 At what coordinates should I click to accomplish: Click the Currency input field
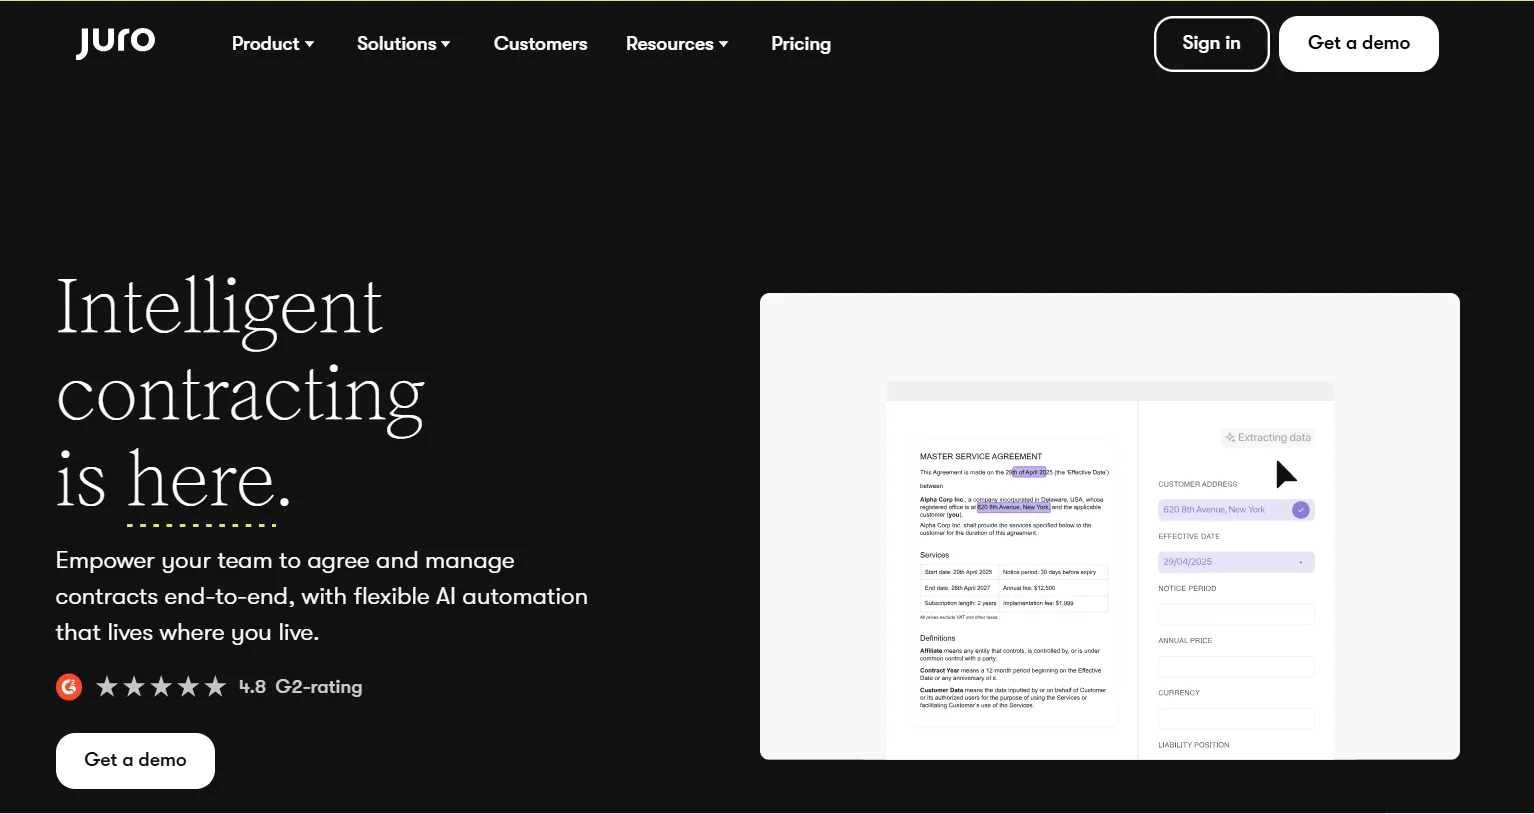coord(1236,718)
